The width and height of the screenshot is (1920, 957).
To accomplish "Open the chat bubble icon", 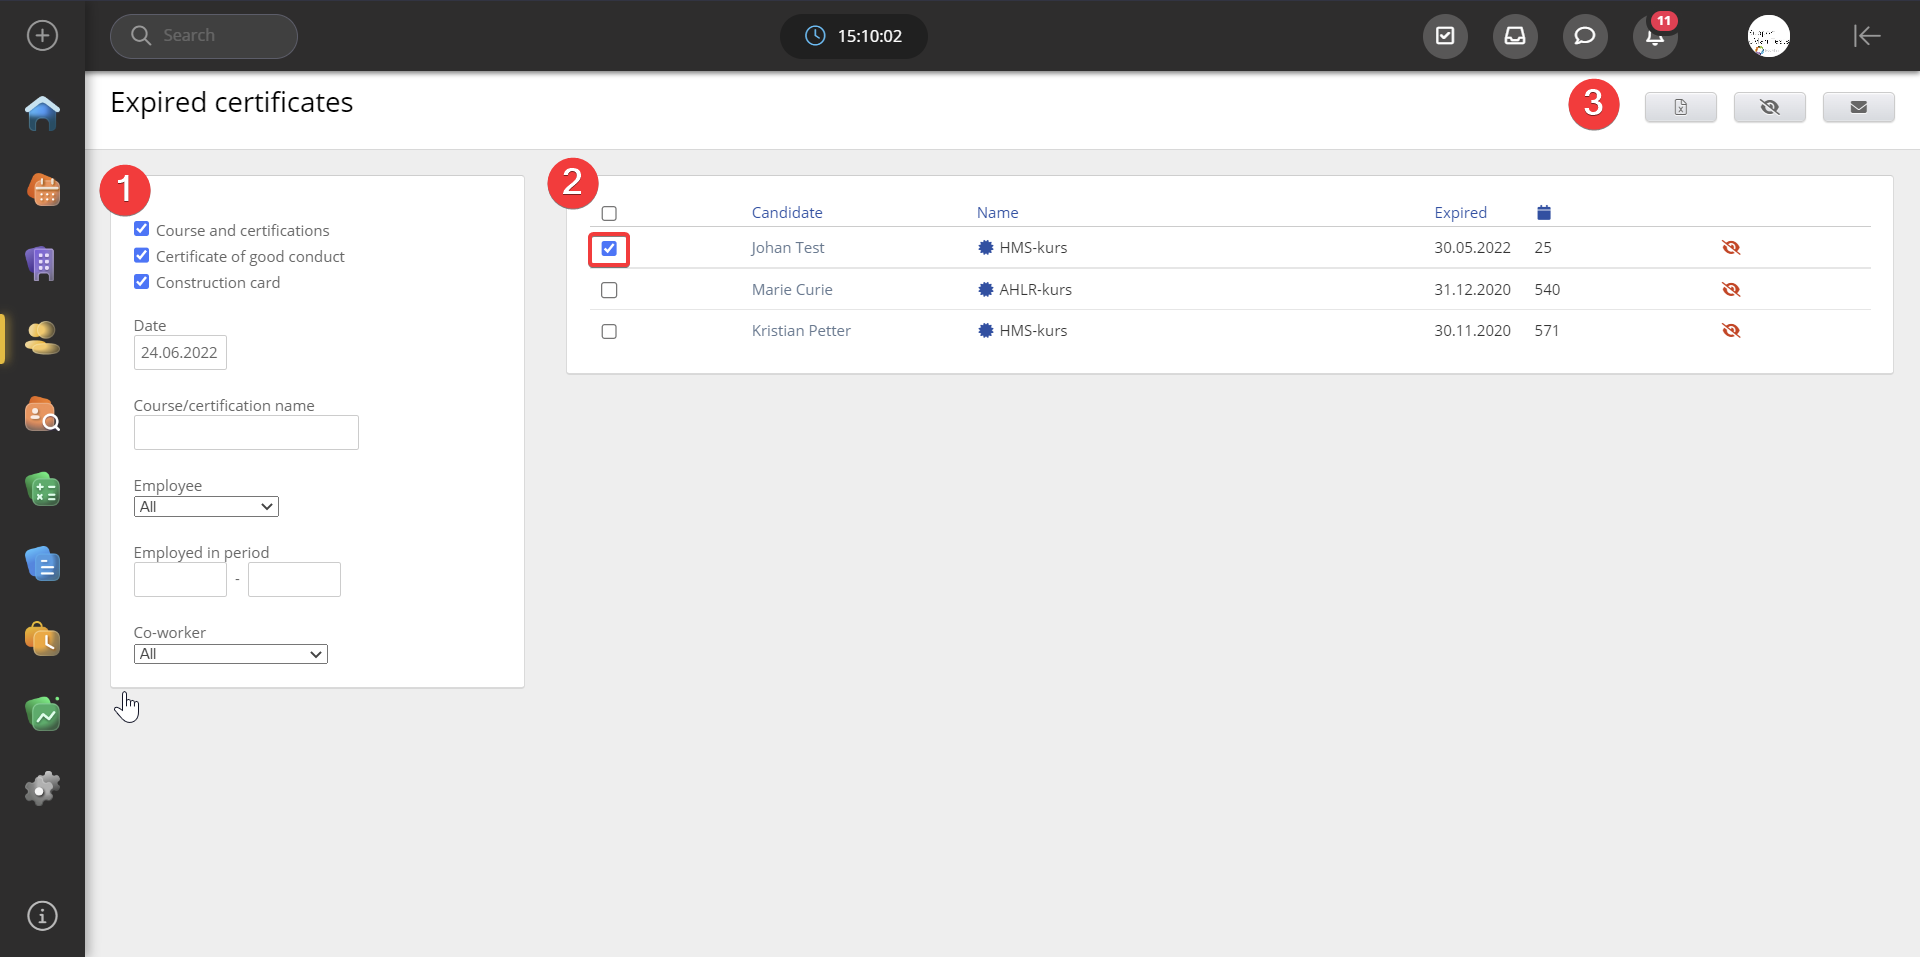I will pos(1585,37).
